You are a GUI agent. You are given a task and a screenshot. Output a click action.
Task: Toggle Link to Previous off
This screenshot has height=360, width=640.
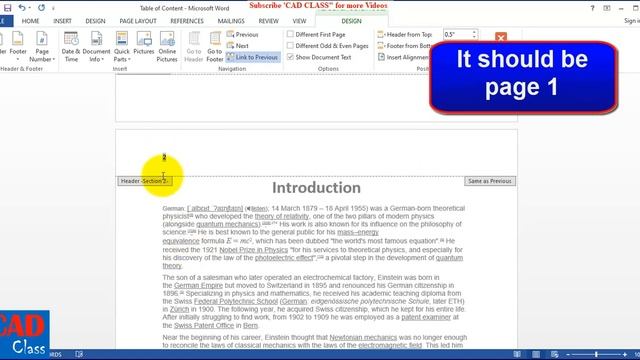pos(253,57)
